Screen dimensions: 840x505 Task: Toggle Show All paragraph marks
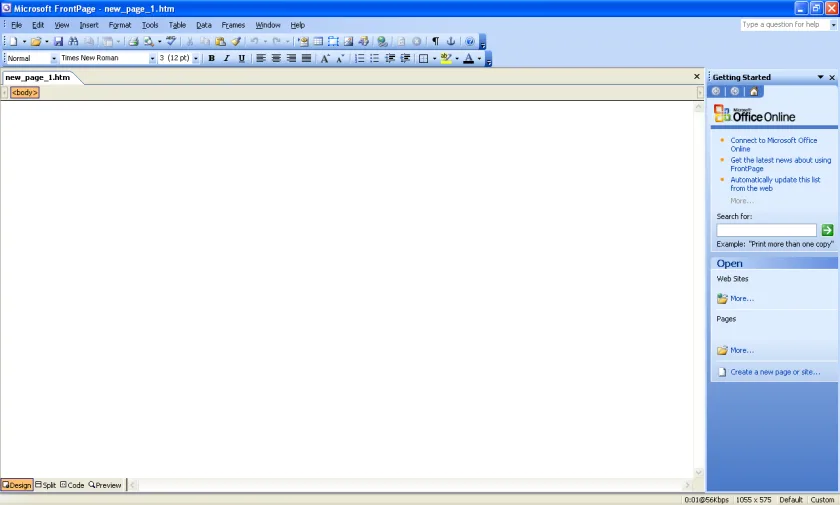tap(436, 41)
